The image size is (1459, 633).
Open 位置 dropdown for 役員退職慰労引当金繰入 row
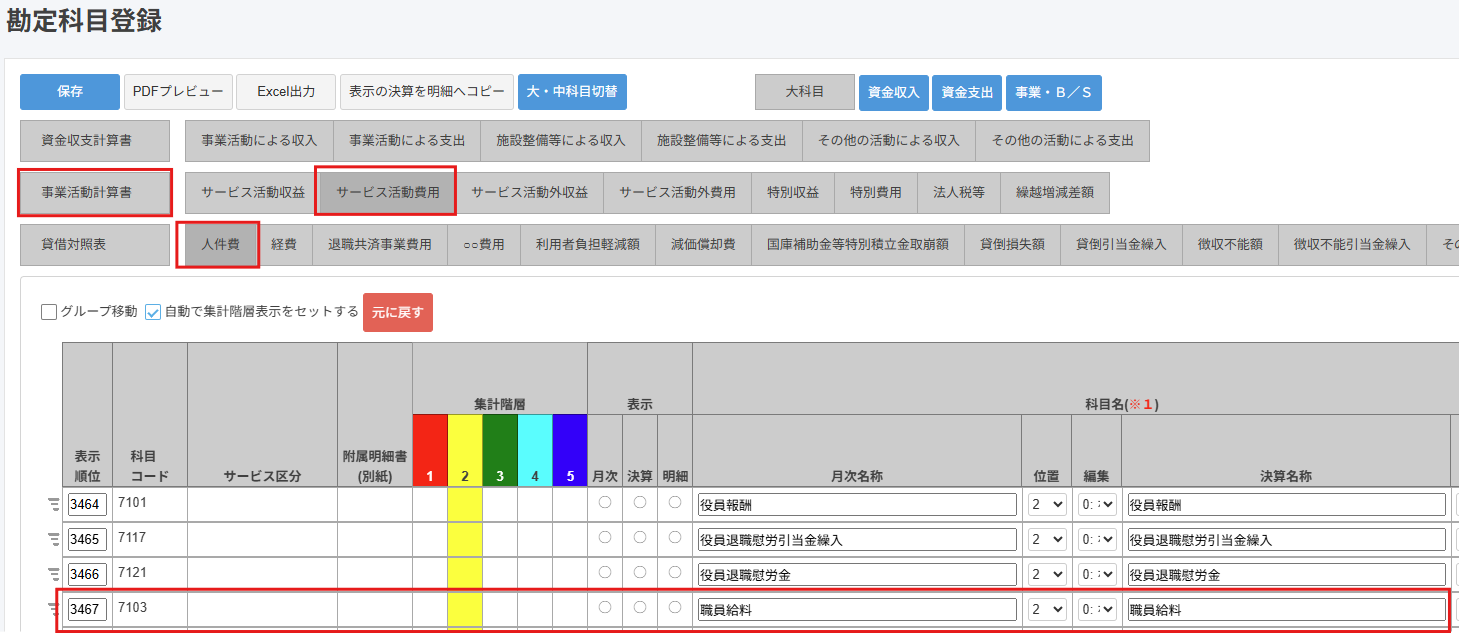1047,540
